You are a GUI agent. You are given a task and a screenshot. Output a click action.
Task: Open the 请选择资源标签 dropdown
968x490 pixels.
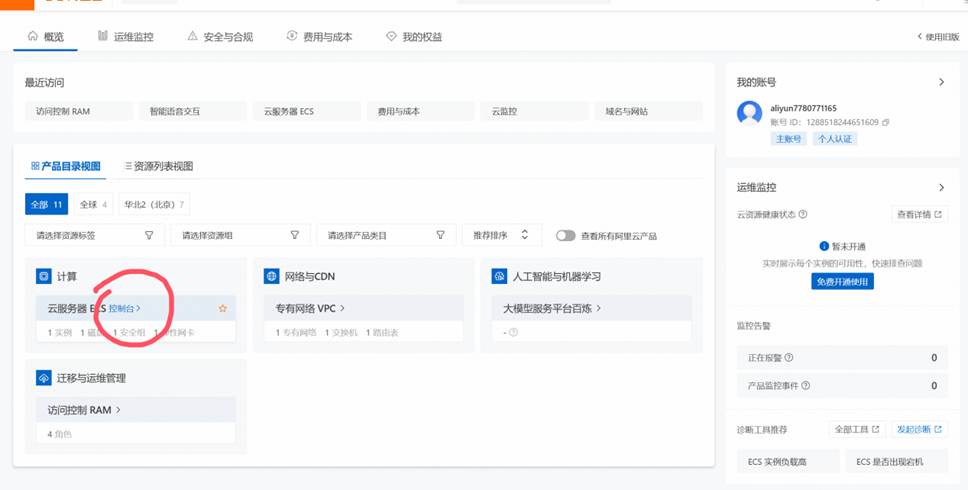coord(94,235)
